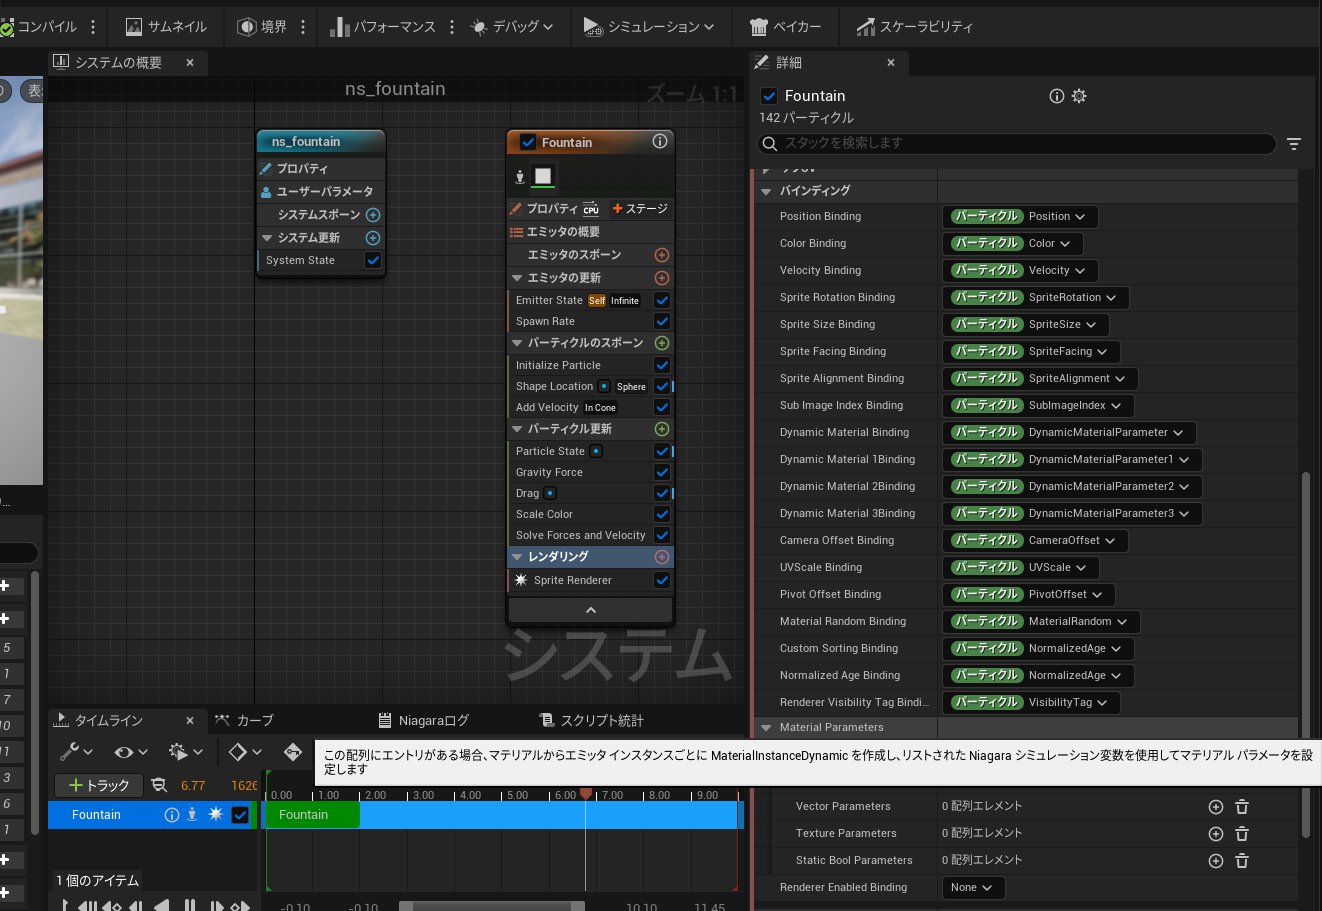Click the plus icon beside System Spawn
The image size is (1322, 911).
point(373,215)
